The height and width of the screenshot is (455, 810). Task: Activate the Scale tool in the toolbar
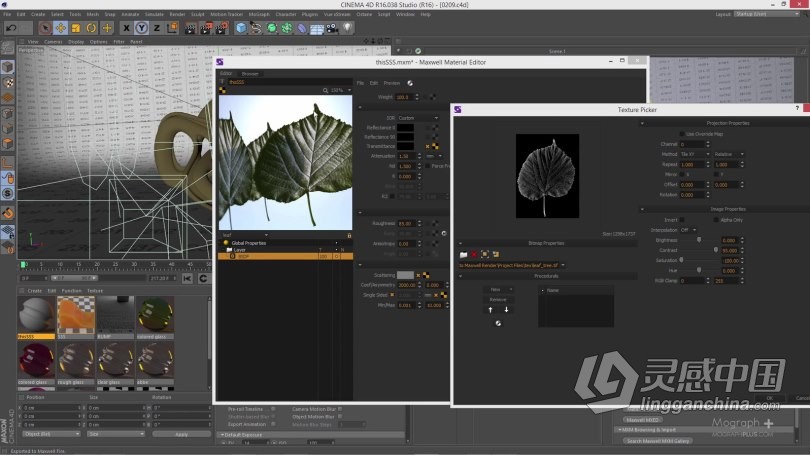coord(76,28)
